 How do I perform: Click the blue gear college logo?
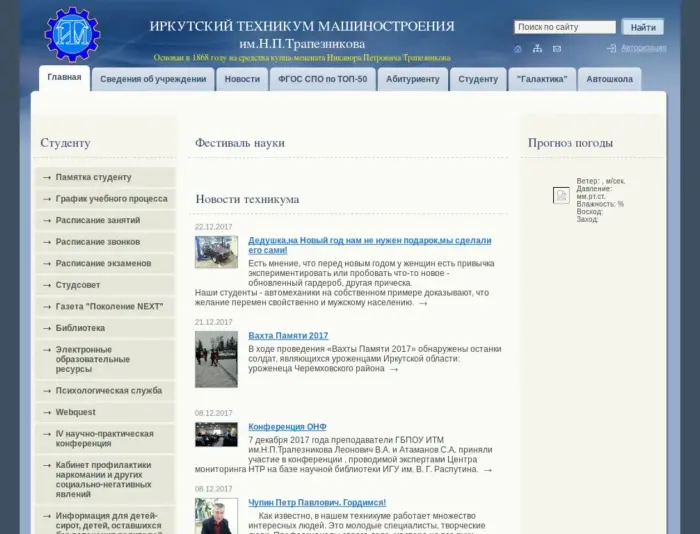tap(72, 34)
